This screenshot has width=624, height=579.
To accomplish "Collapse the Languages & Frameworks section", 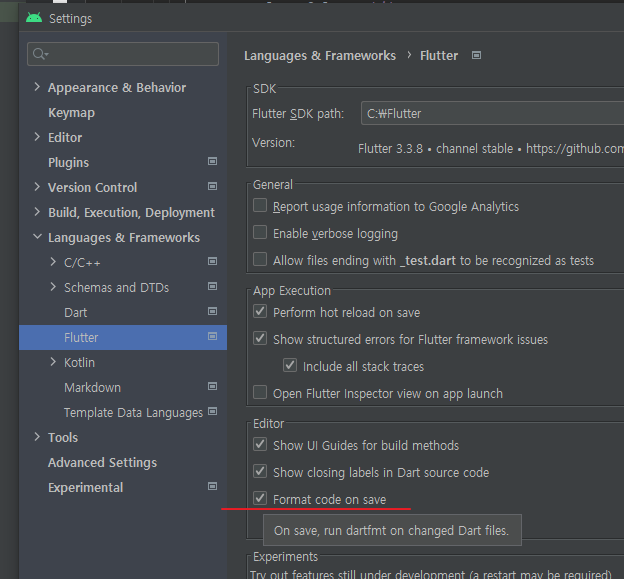I will 37,237.
